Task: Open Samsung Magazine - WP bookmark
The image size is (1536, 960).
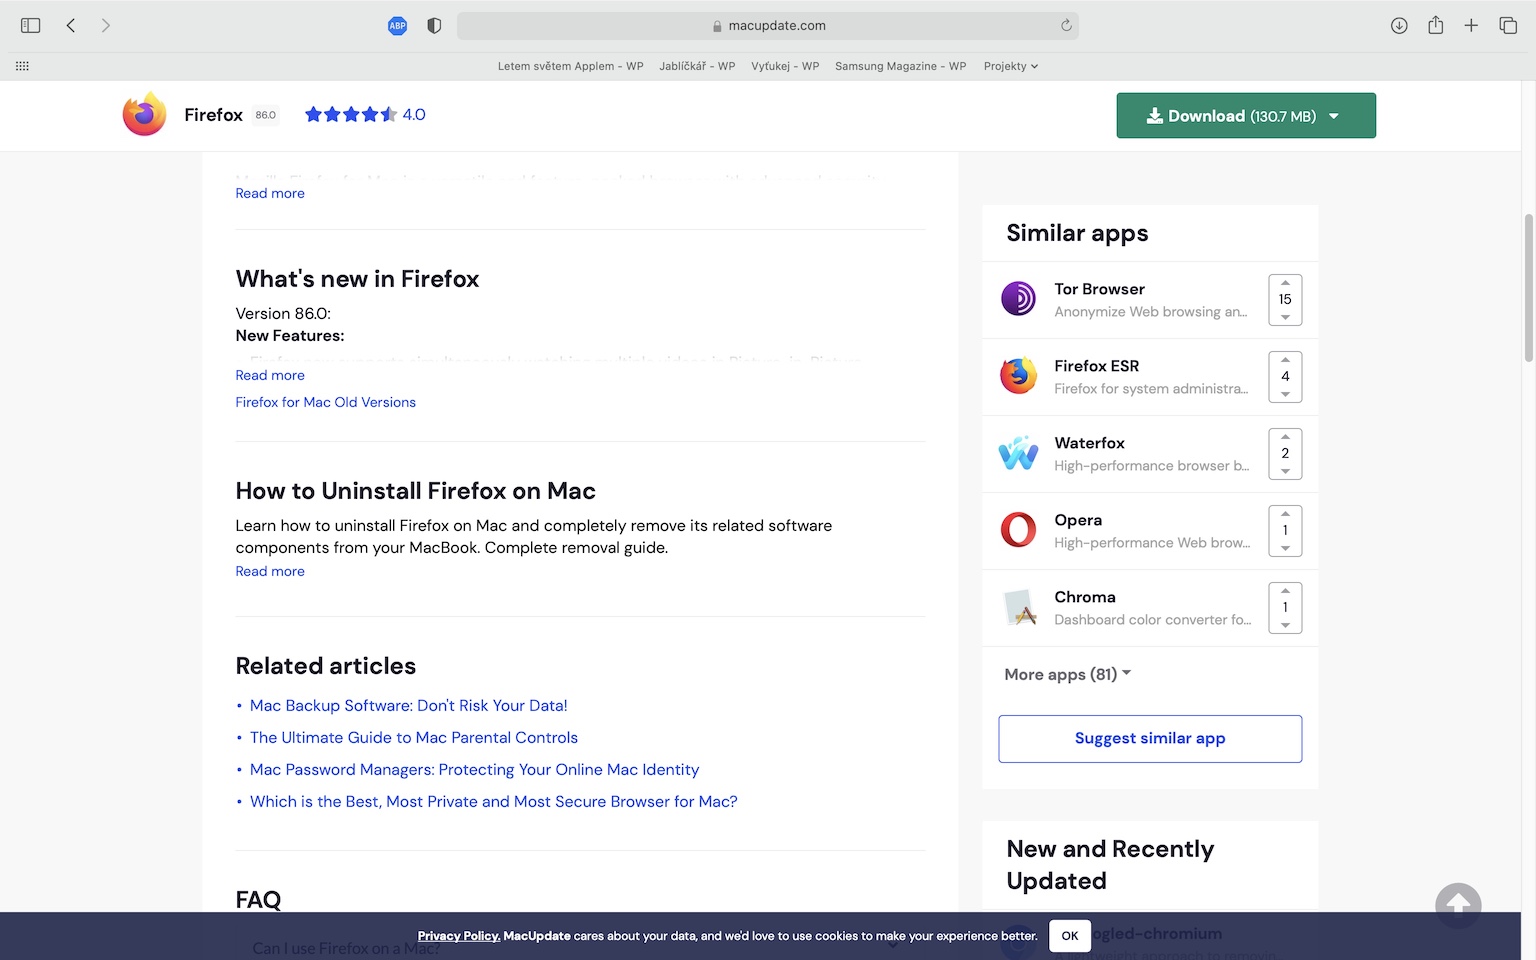Action: point(900,66)
